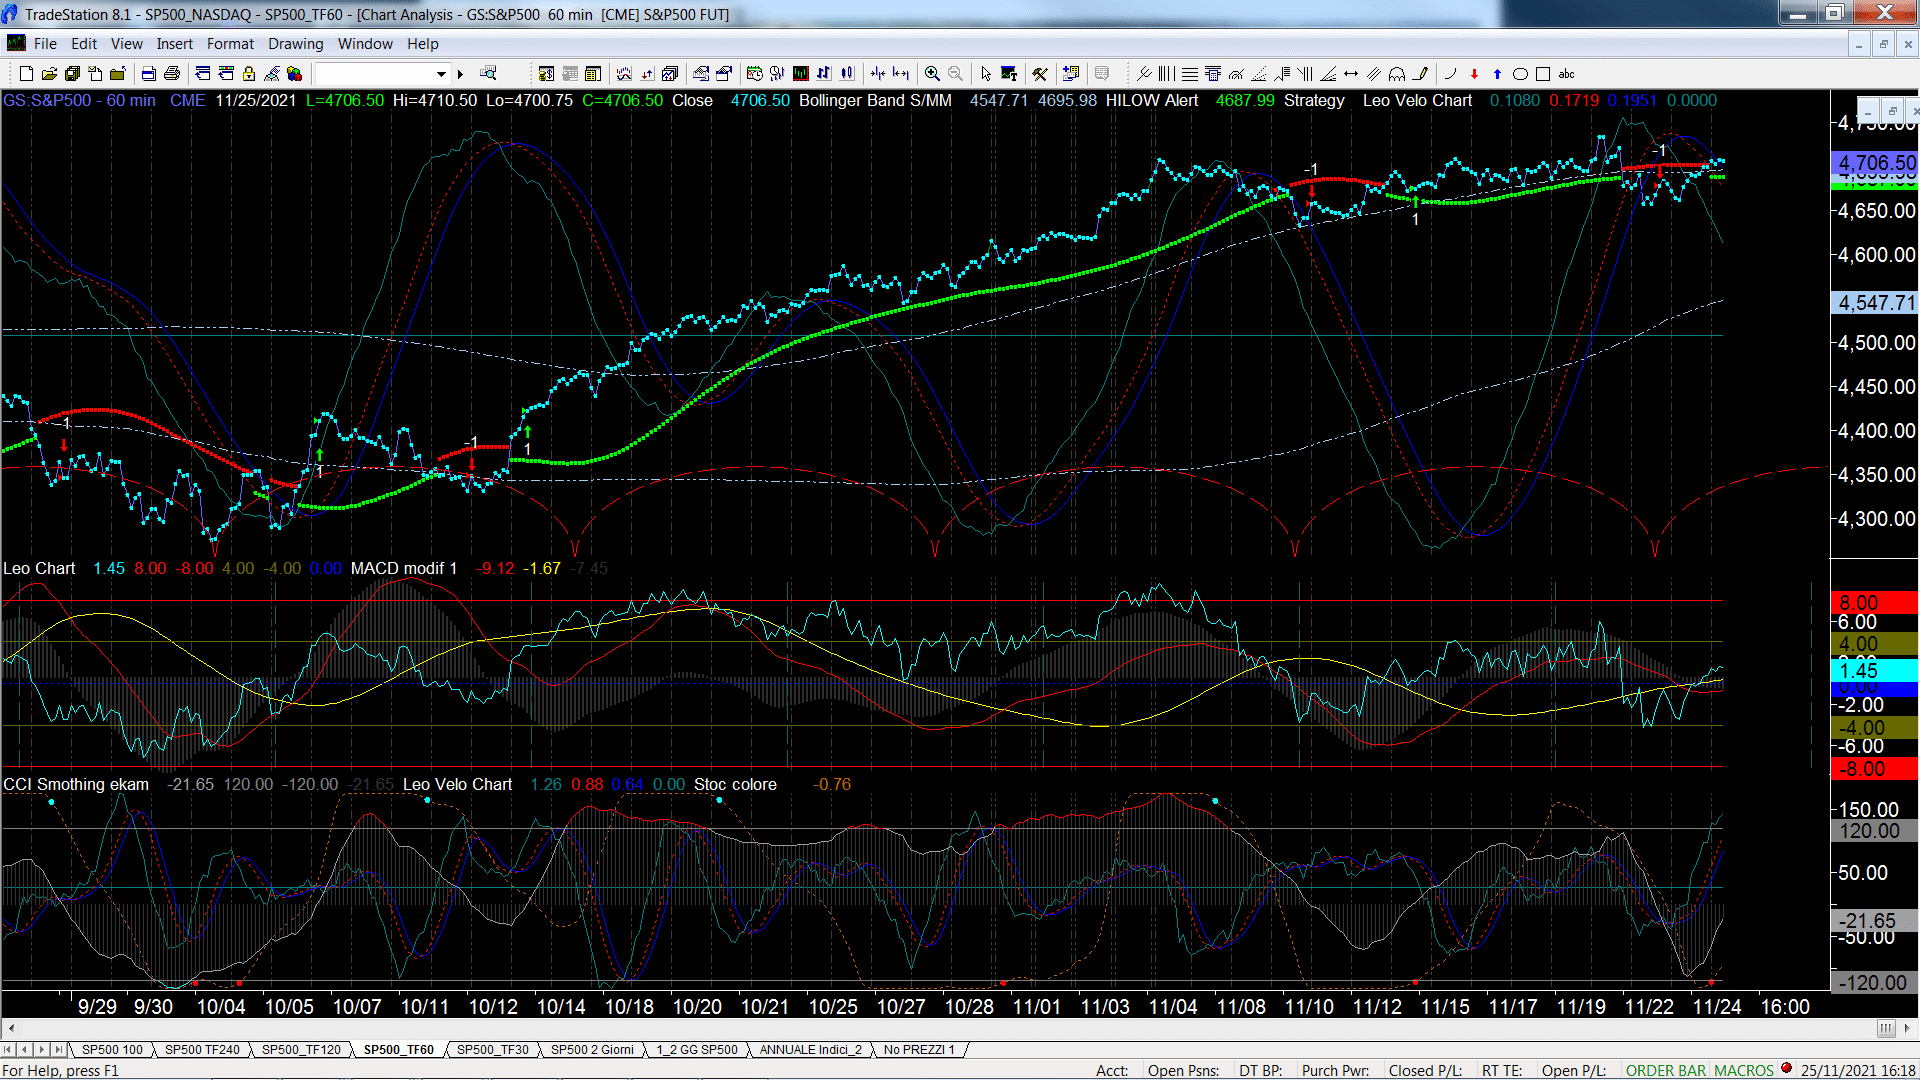The image size is (1920, 1080).
Task: Create a new document with the blank page icon
Action: tap(26, 74)
